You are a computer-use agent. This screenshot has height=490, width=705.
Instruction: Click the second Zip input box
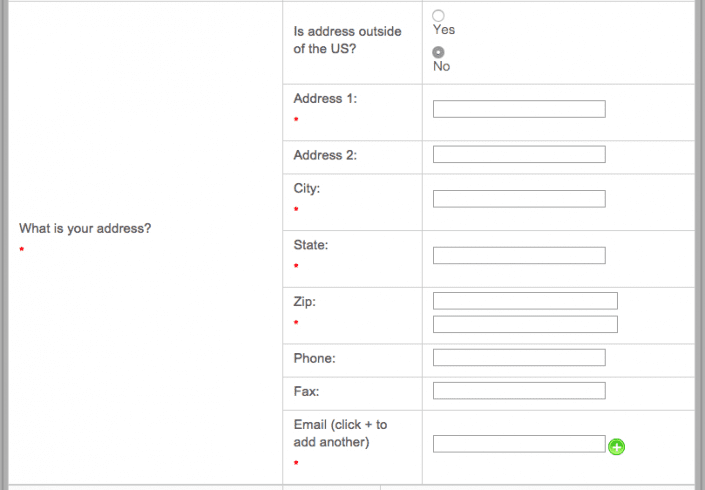pos(525,325)
